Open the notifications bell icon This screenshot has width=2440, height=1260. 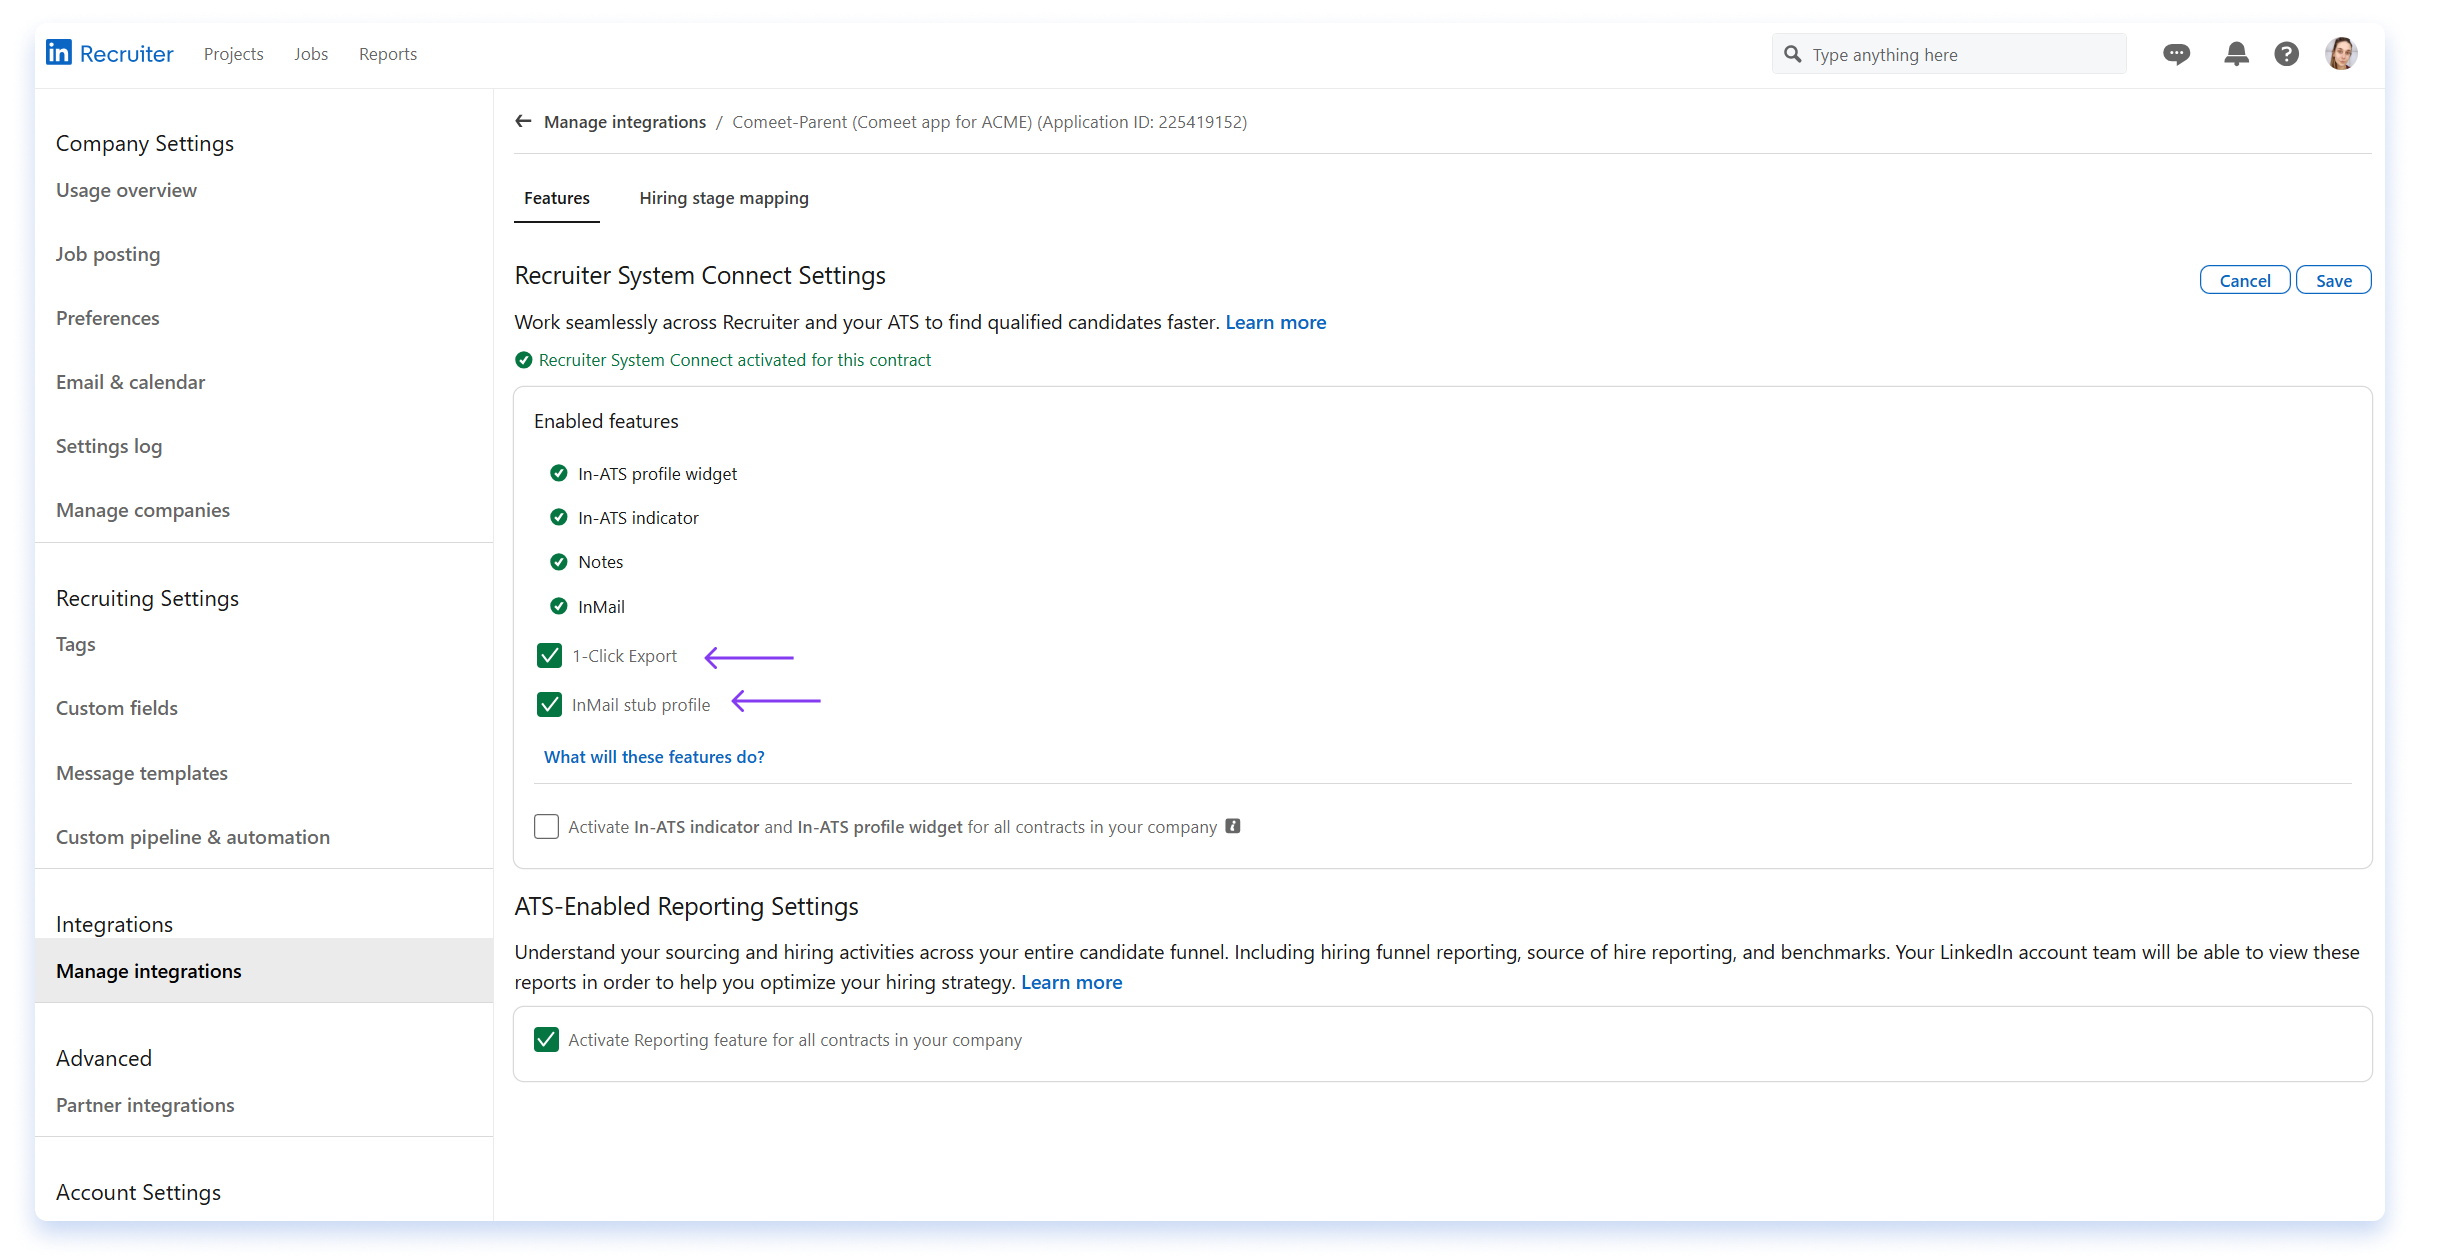coord(2236,54)
